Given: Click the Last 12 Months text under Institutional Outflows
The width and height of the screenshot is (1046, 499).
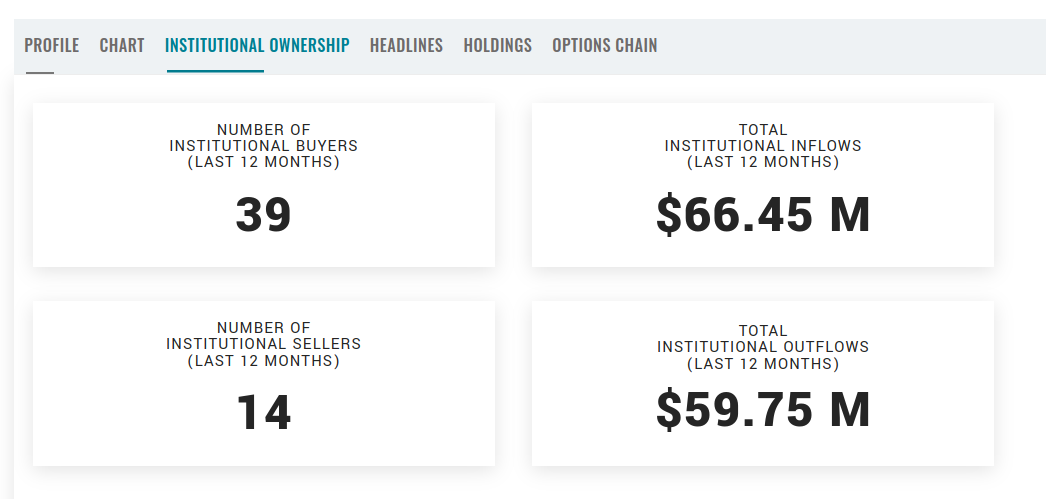Looking at the screenshot, I should [x=763, y=364].
